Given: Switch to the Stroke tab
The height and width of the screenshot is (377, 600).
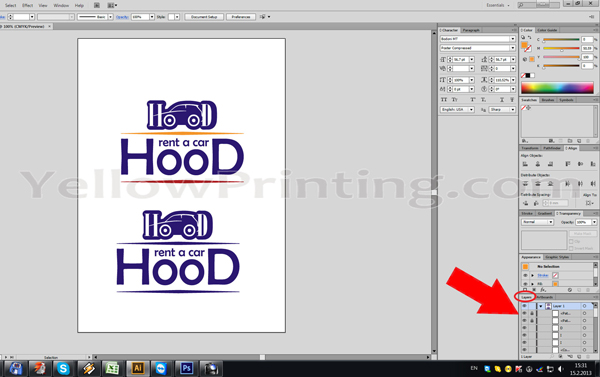Looking at the screenshot, I should pos(527,214).
